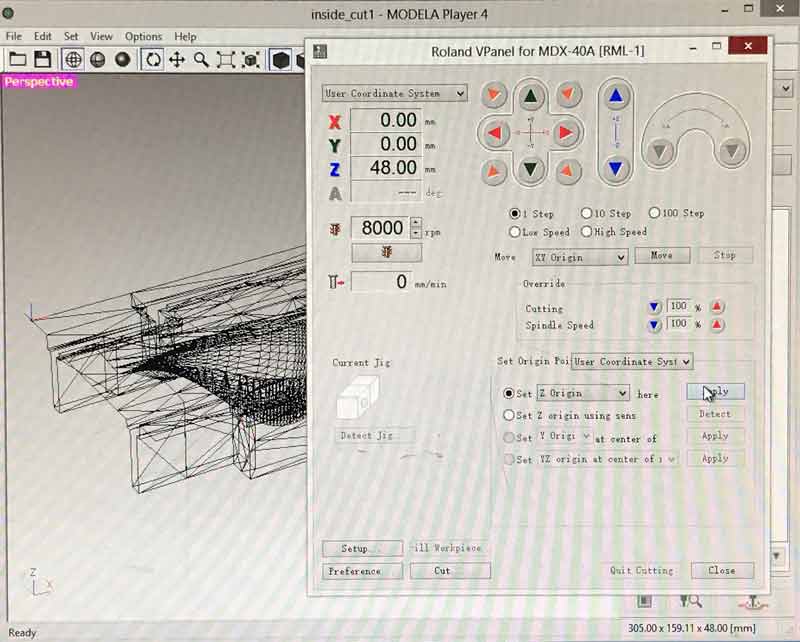This screenshot has height=642, width=800.
Task: Click the Perspective view label
Action: coord(39,82)
